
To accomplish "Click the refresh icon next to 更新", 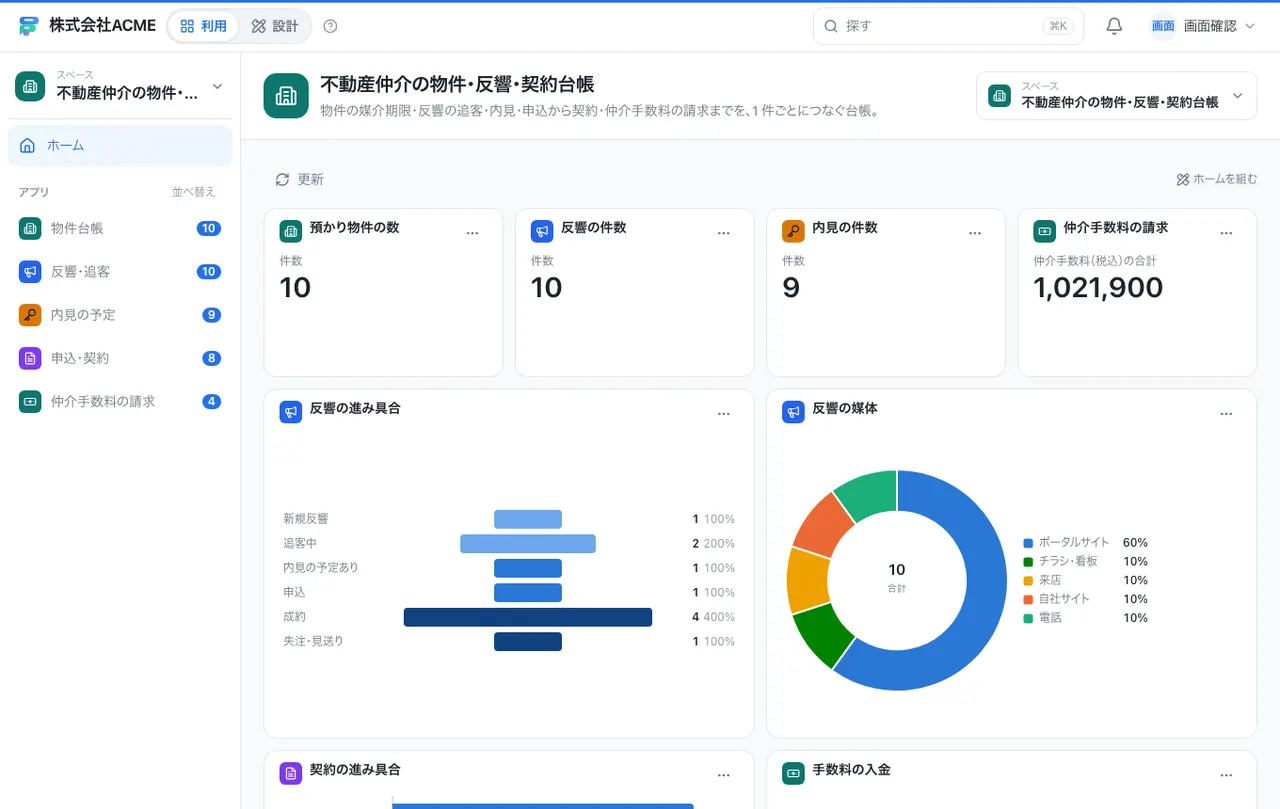I will click(282, 180).
